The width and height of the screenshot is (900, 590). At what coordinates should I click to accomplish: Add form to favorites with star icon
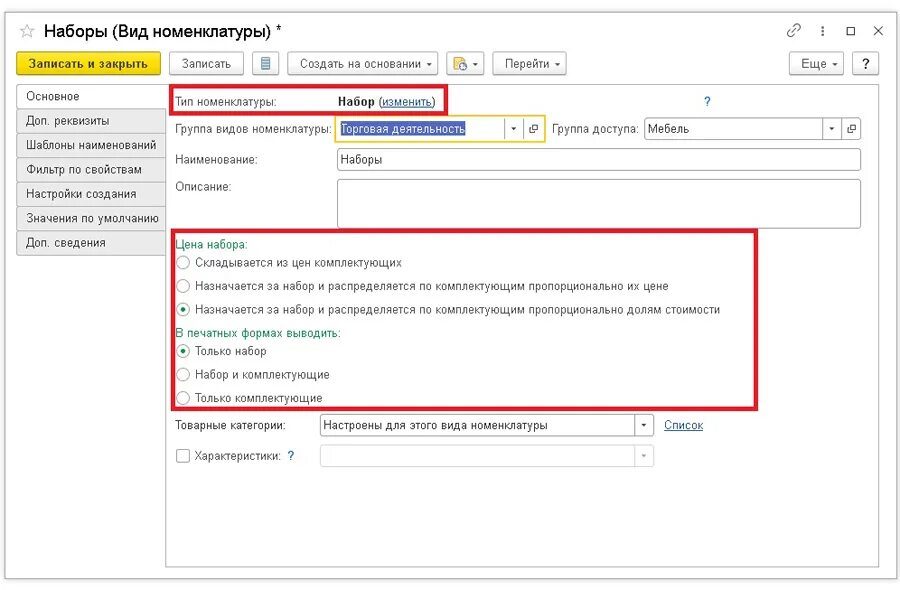pos(27,31)
